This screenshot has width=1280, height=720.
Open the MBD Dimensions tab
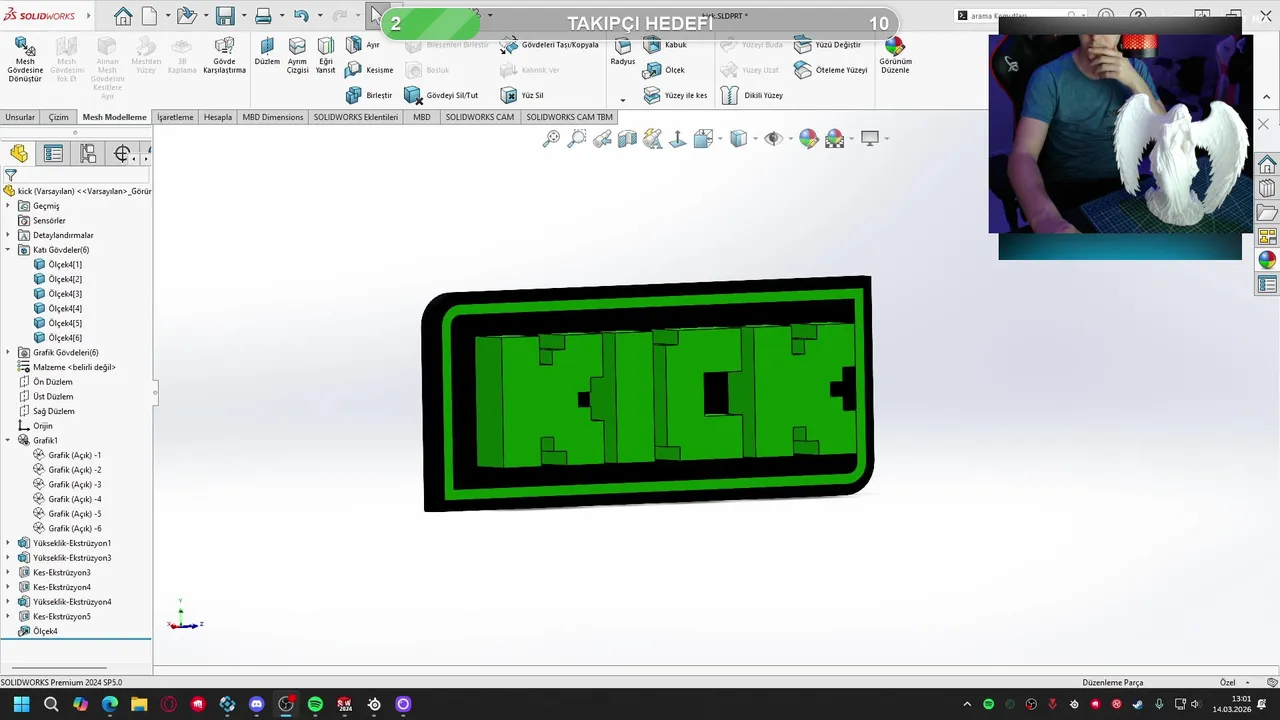point(273,117)
